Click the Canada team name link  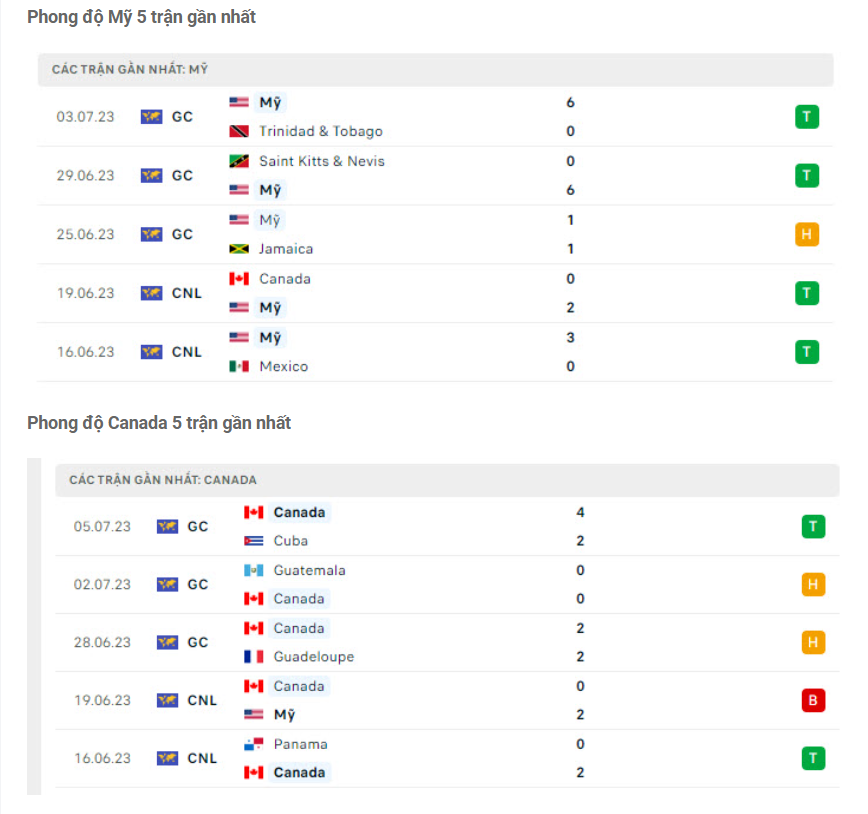pyautogui.click(x=299, y=512)
